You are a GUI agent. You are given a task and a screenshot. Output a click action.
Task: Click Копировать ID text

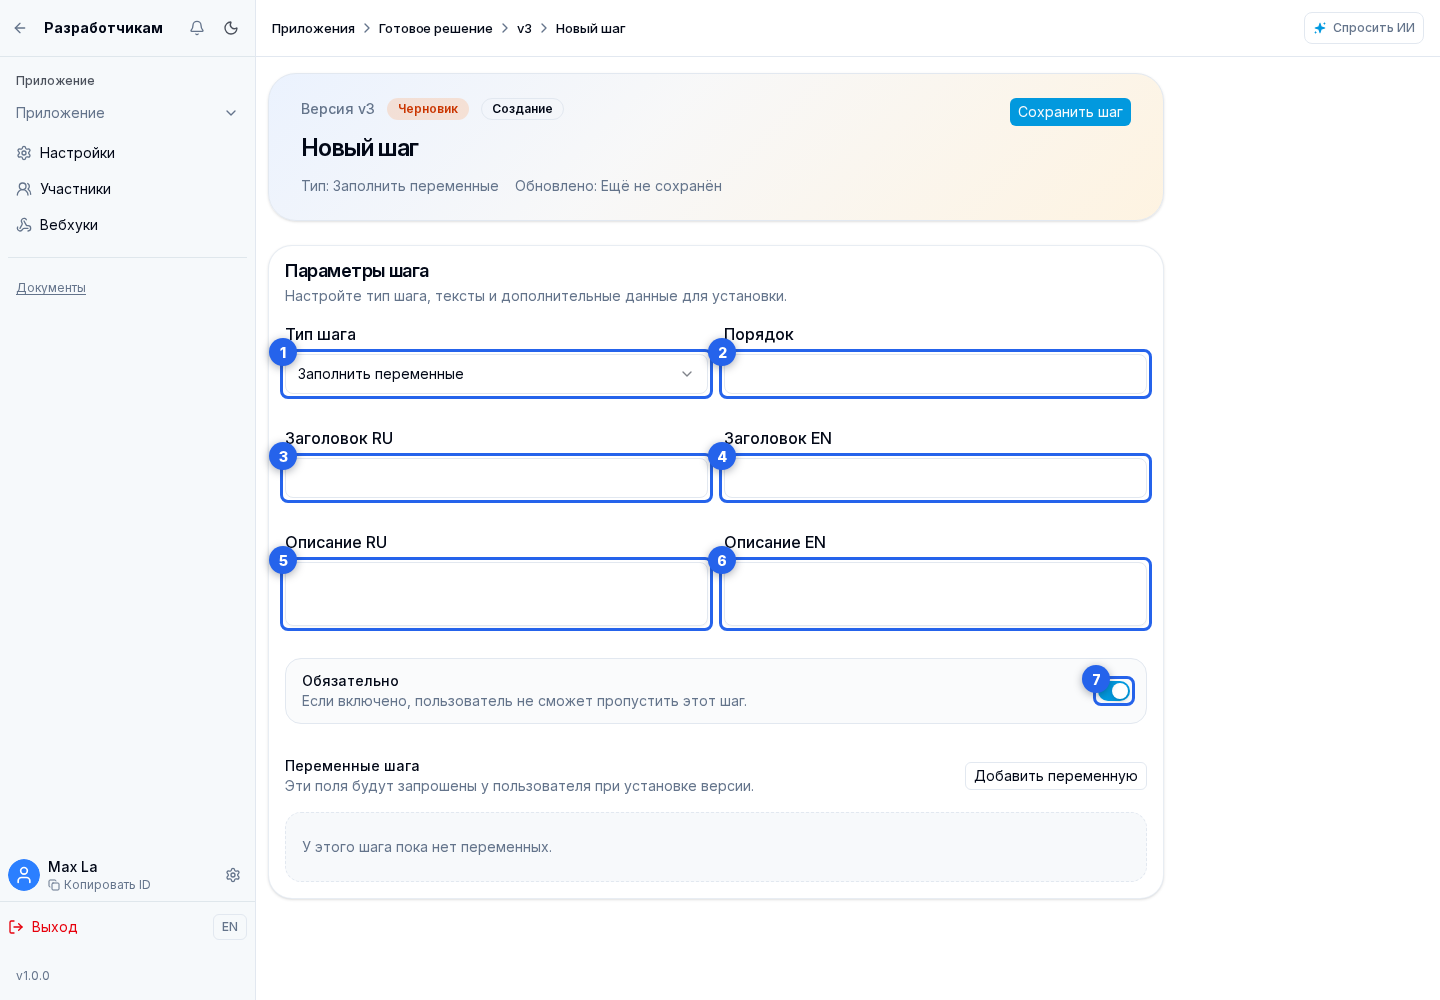pyautogui.click(x=107, y=885)
